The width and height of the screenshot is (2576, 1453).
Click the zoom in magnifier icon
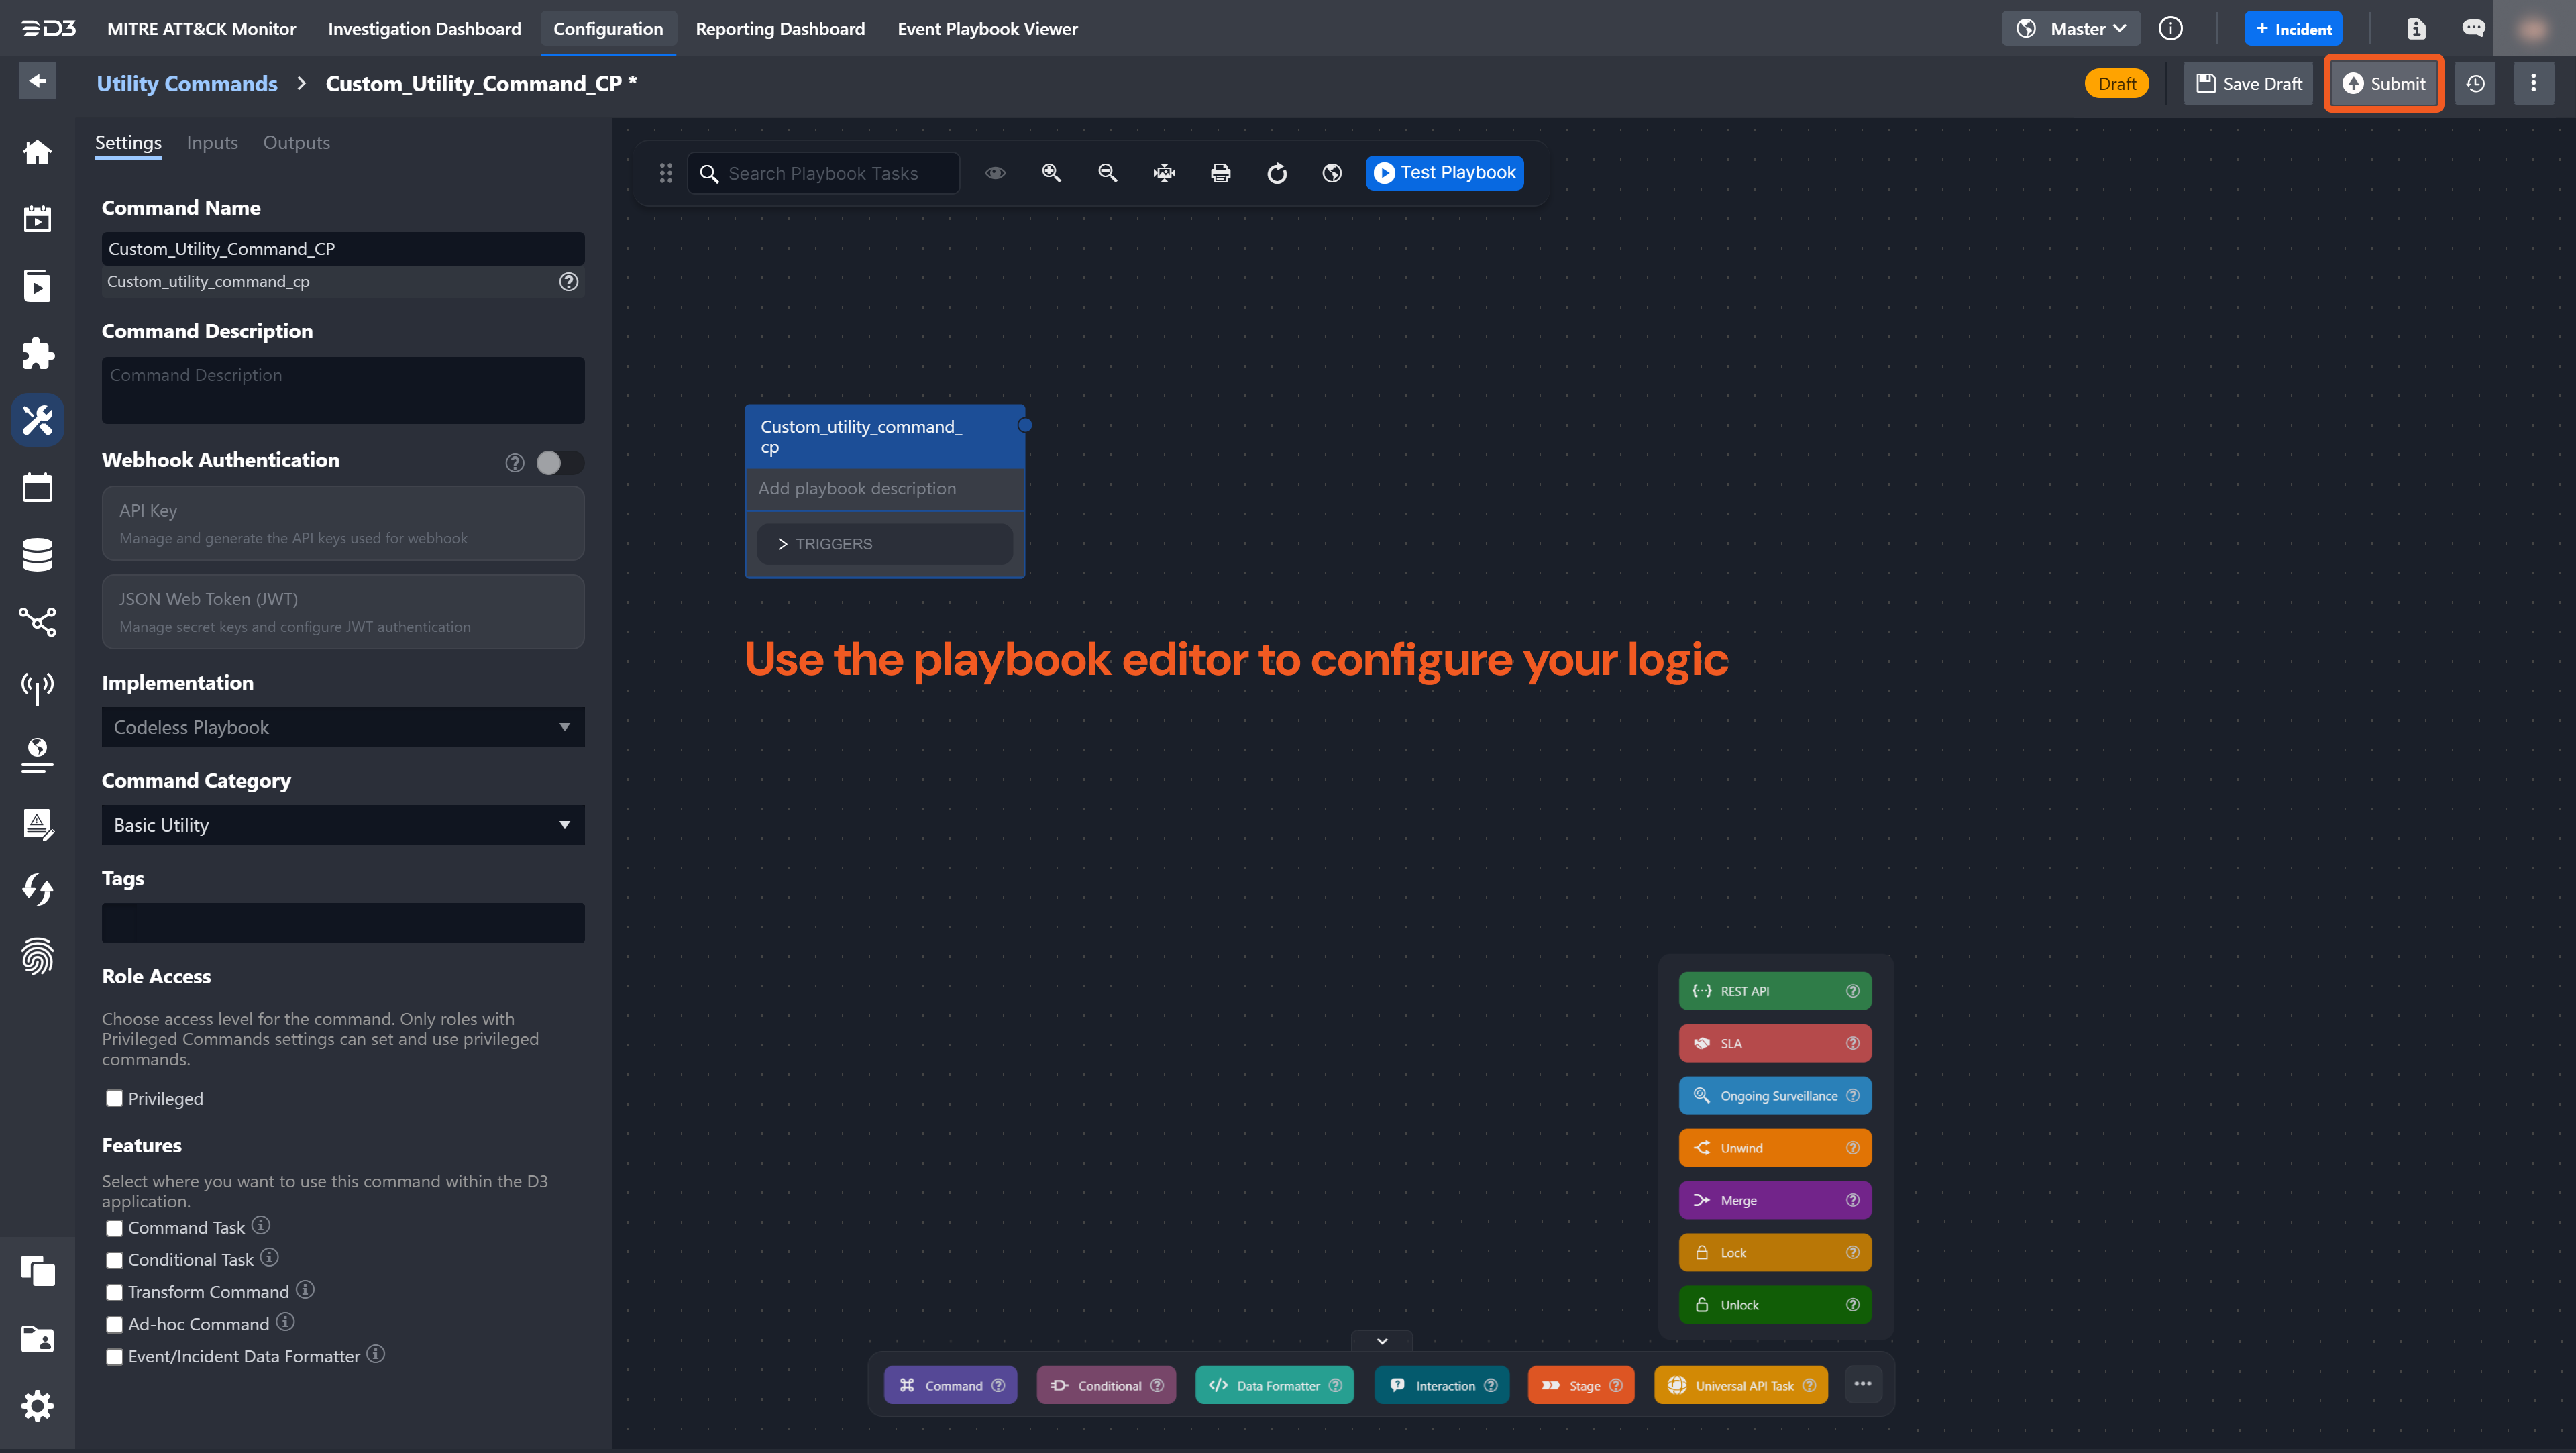[1051, 173]
